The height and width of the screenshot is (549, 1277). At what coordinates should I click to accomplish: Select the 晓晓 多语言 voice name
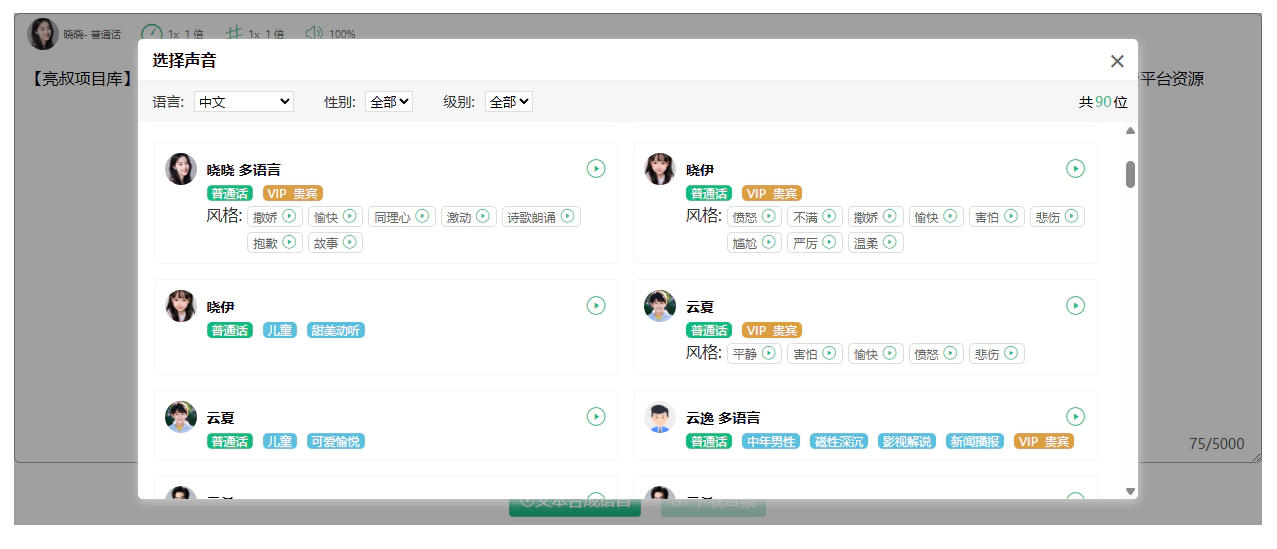tap(243, 170)
